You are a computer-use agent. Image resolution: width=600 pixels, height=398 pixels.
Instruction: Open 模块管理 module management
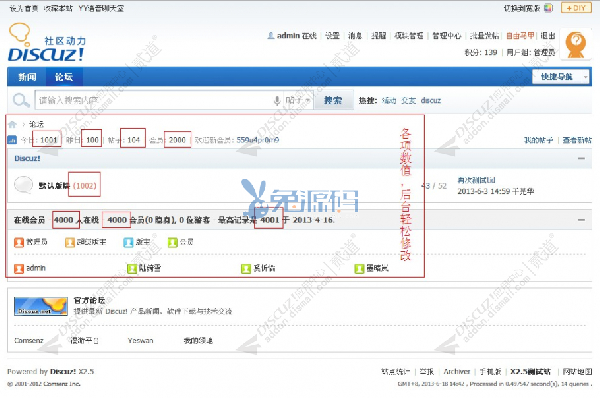[409, 36]
